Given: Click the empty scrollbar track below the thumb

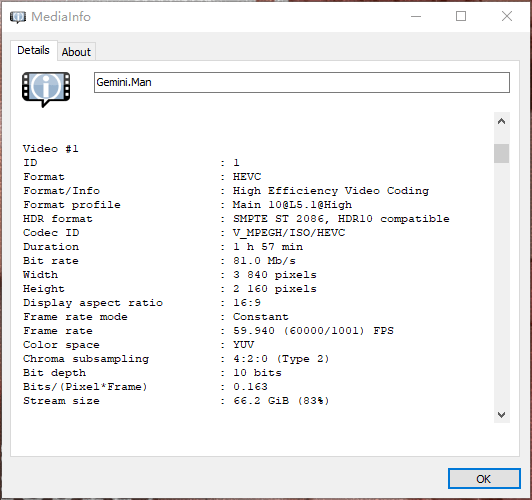Looking at the screenshot, I should pos(501,284).
